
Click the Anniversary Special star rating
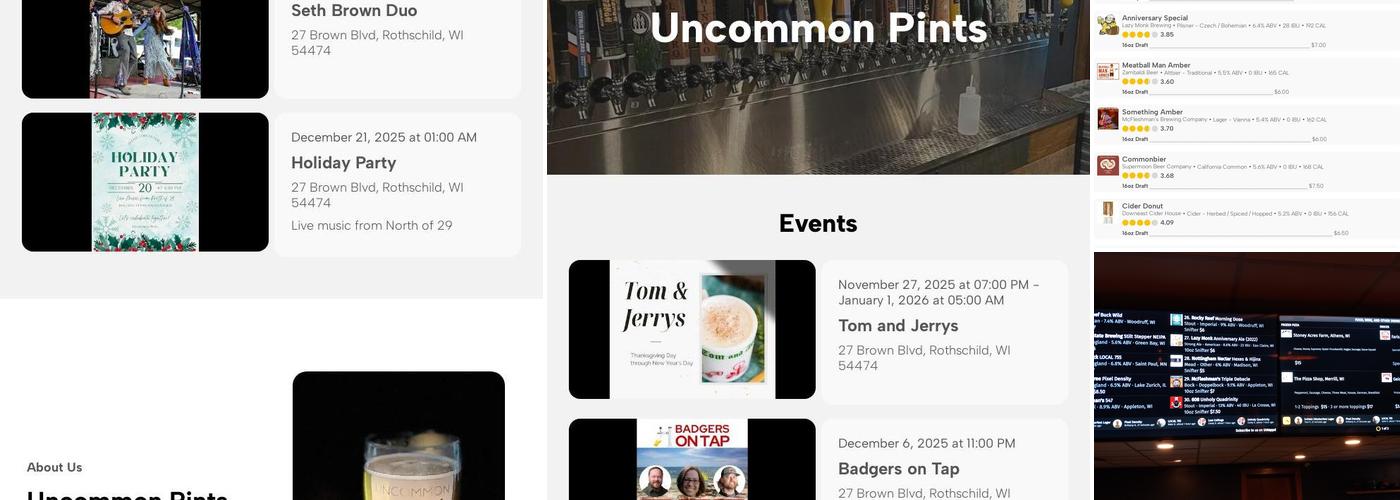point(1140,35)
